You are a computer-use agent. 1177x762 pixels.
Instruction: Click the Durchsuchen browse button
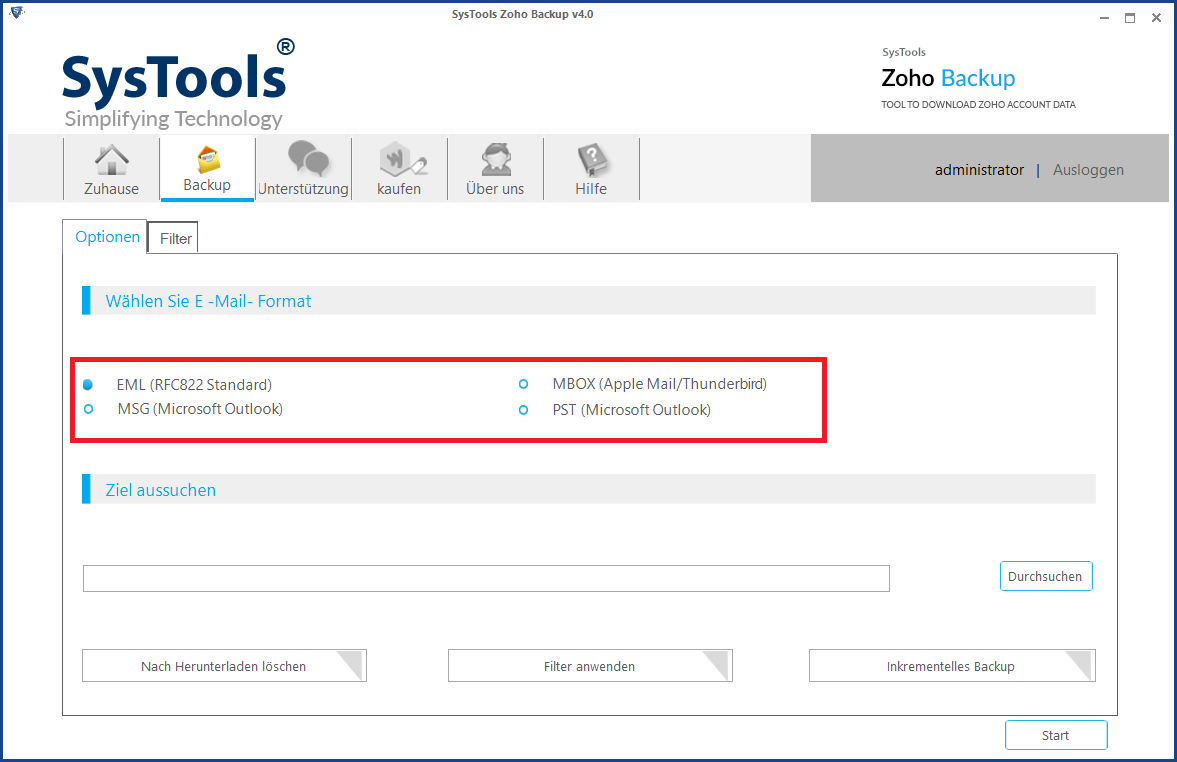click(x=1046, y=577)
